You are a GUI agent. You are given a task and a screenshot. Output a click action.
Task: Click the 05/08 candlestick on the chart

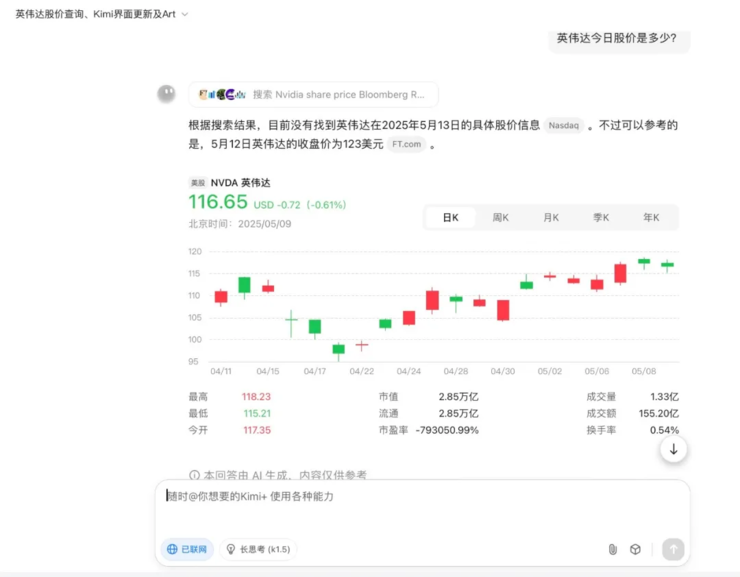point(644,262)
